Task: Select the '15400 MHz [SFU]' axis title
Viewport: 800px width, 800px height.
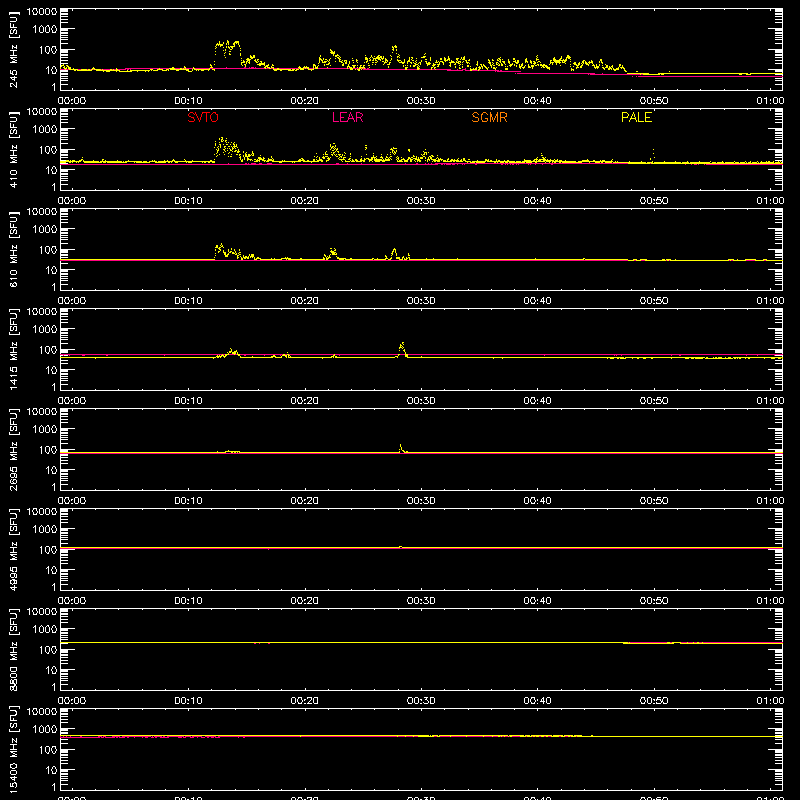Action: [x=13, y=749]
